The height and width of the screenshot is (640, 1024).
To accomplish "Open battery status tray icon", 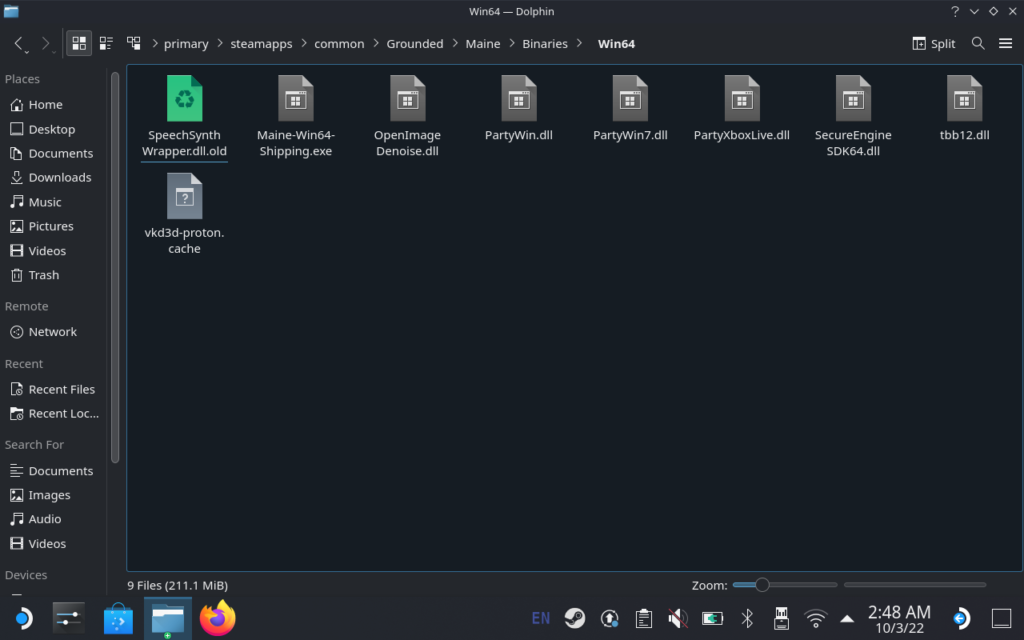I will coord(712,618).
